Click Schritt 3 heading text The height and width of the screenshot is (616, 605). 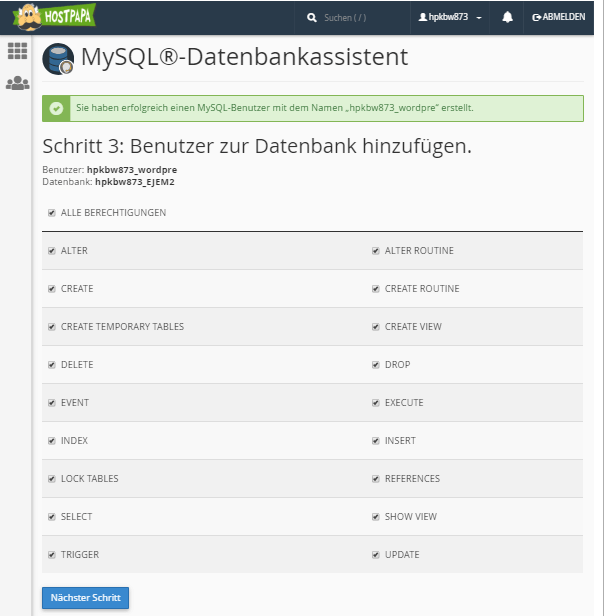point(257,146)
